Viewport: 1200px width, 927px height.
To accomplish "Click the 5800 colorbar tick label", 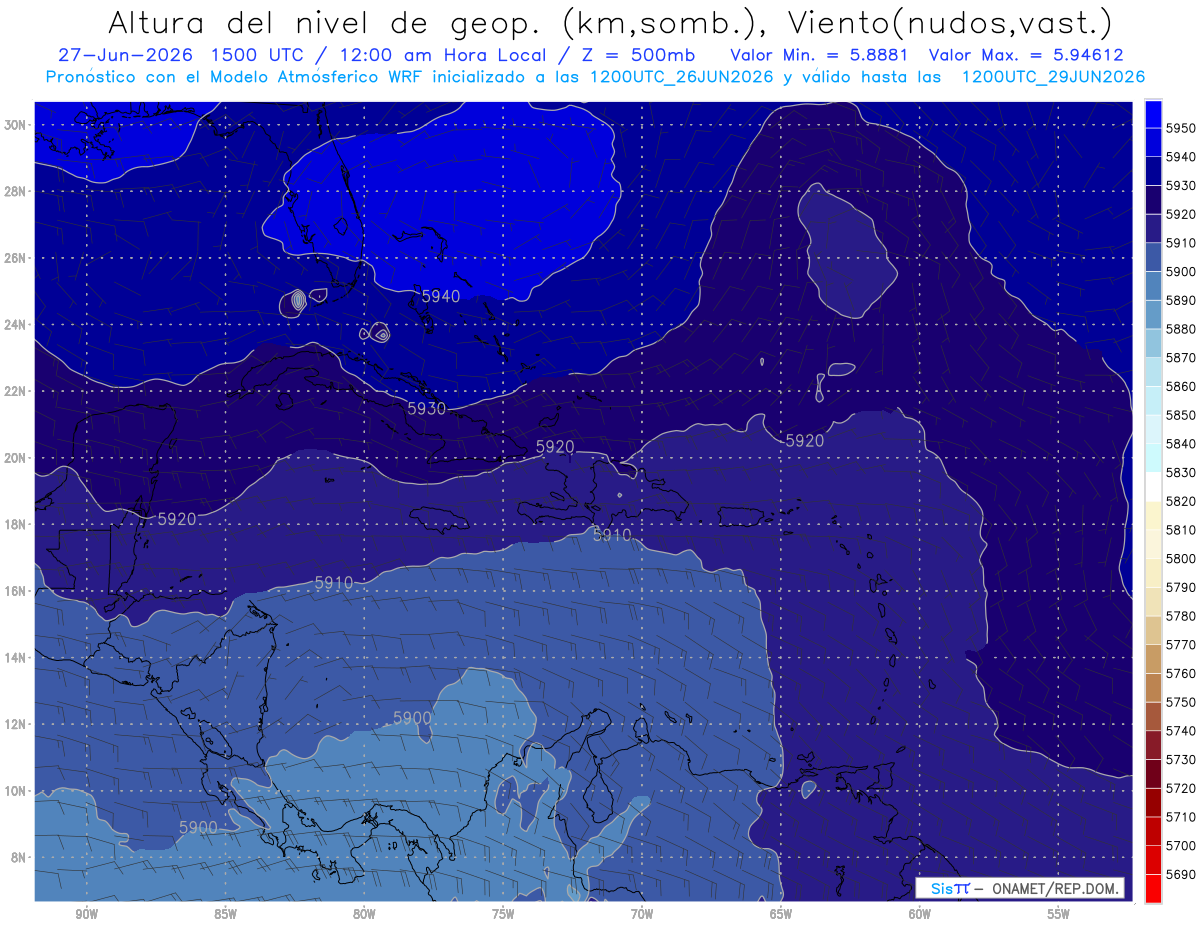I will pos(1181,558).
